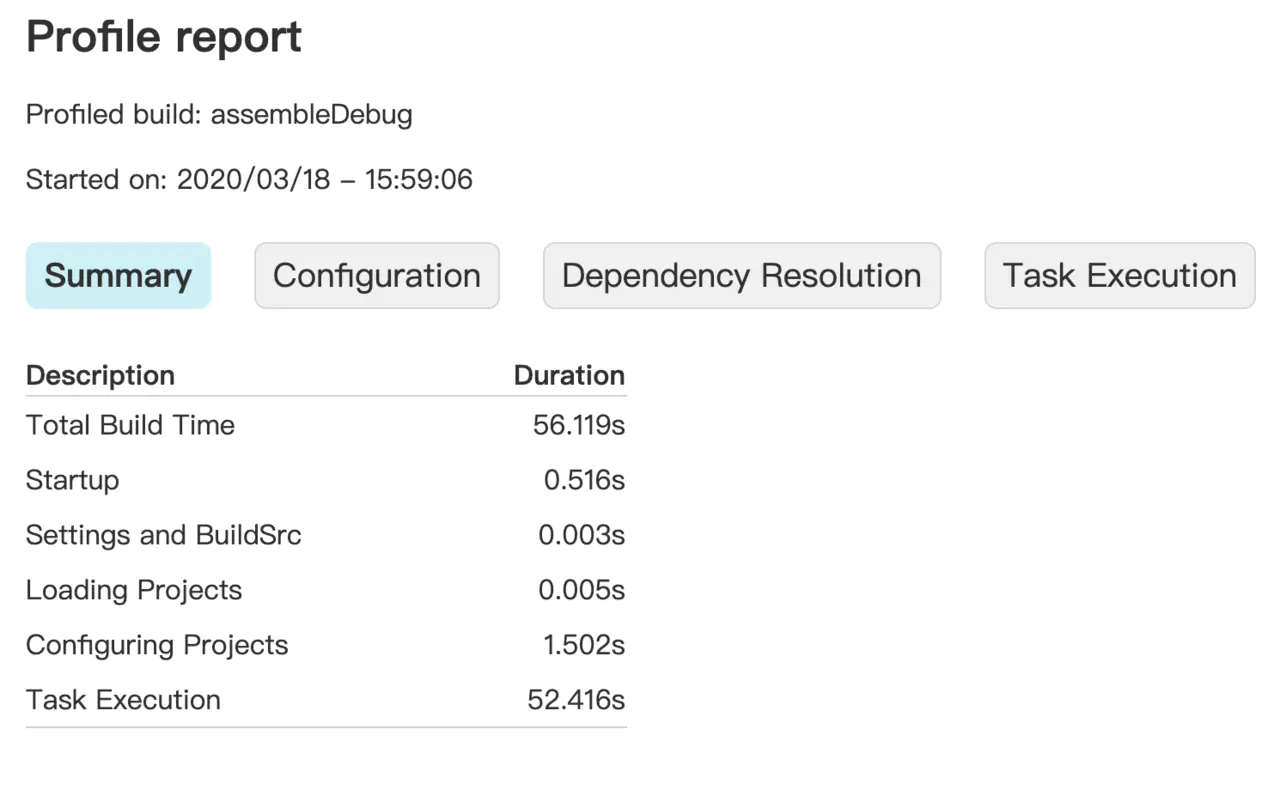The image size is (1280, 802).
Task: Click the 1.502s configuring duration
Action: tap(584, 646)
